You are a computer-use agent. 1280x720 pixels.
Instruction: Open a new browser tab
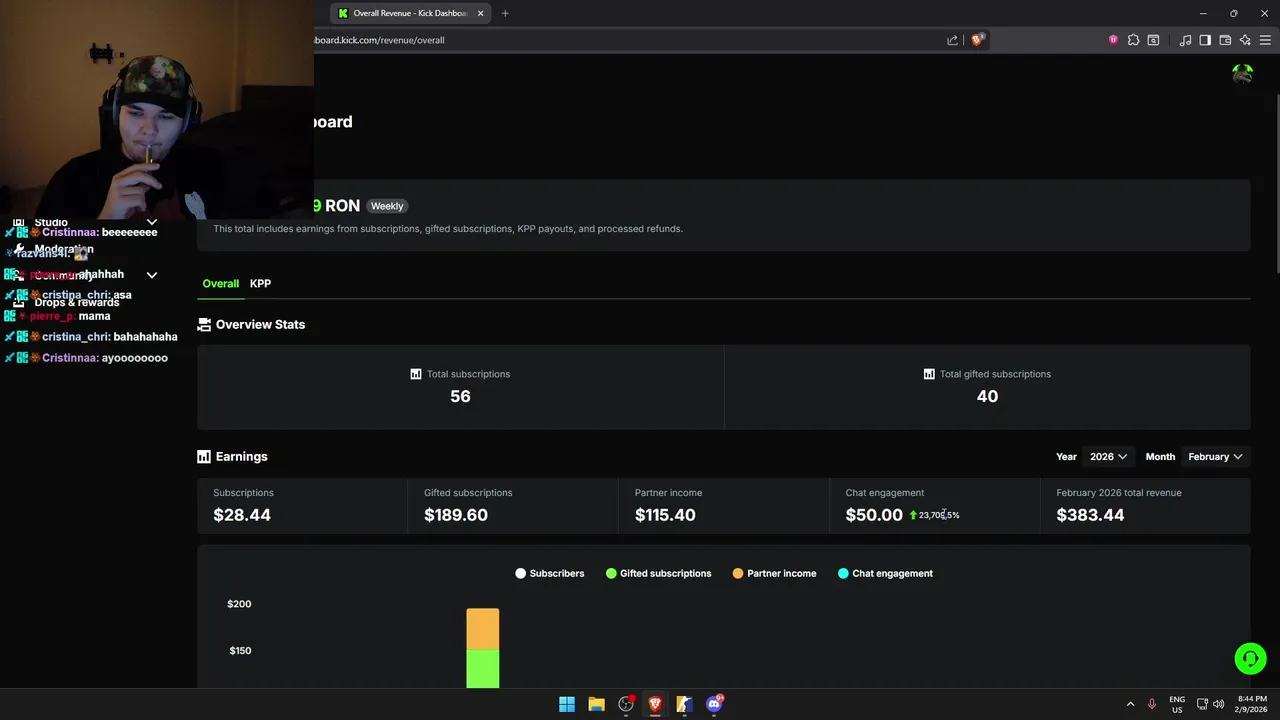point(505,13)
